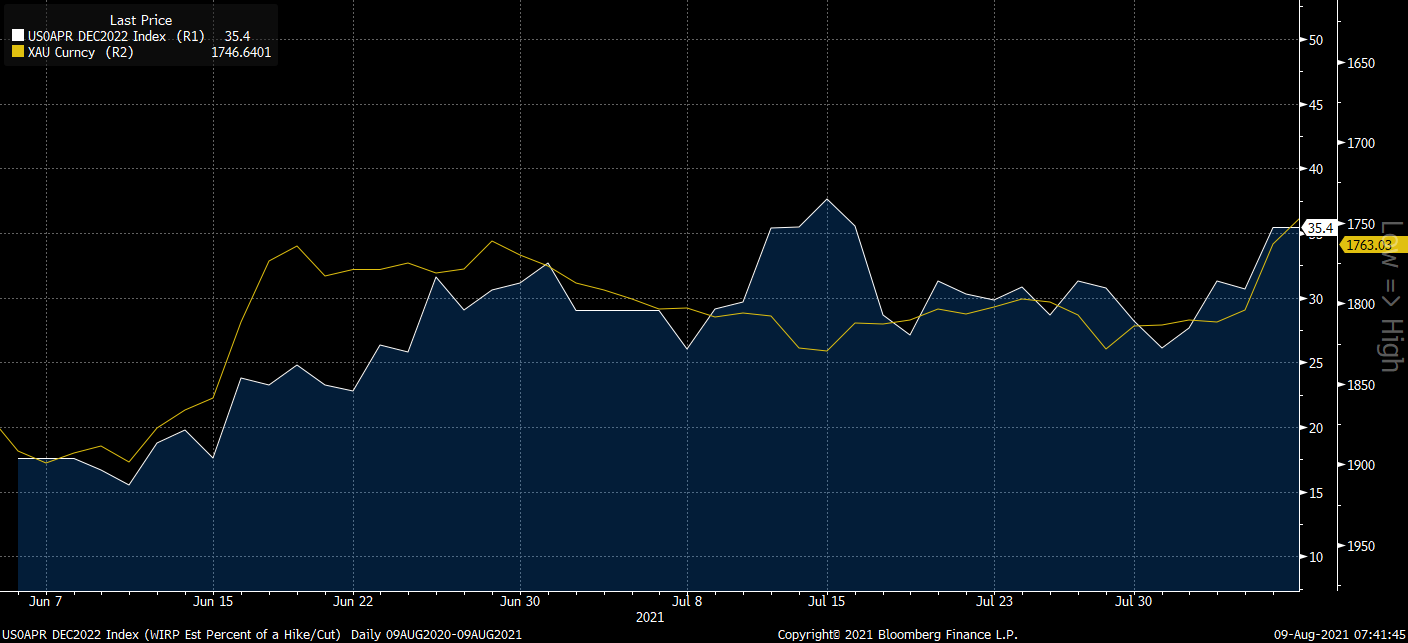Image resolution: width=1408 pixels, height=643 pixels.
Task: Click the yellow 1763.03 axis price tag
Action: [x=1371, y=245]
